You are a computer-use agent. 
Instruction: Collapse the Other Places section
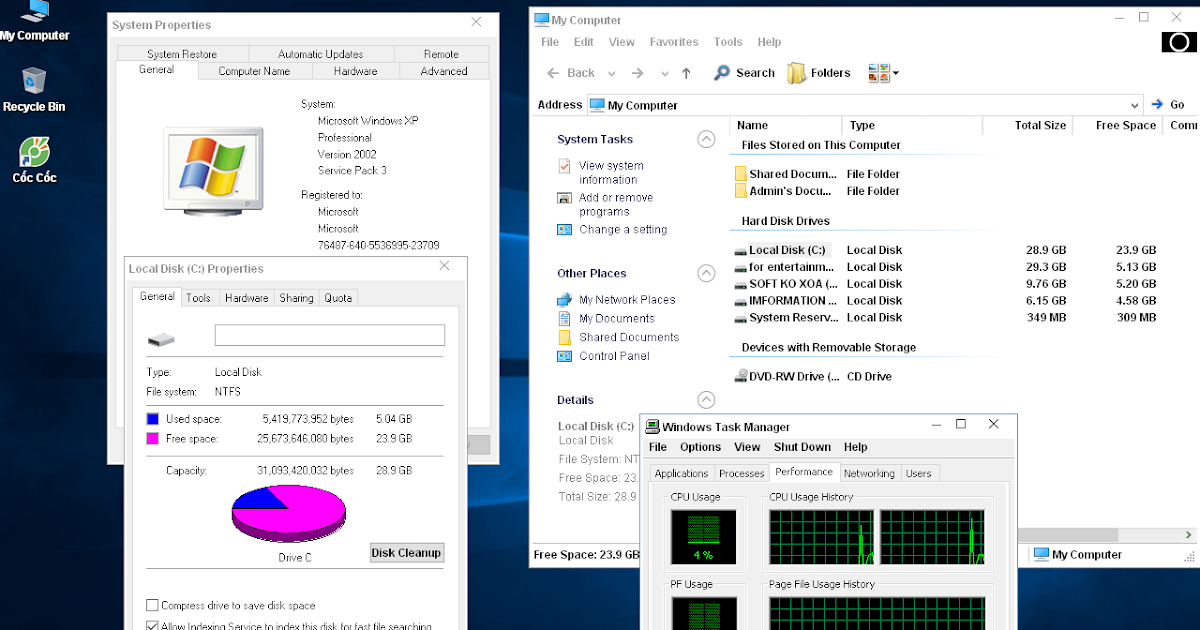706,273
